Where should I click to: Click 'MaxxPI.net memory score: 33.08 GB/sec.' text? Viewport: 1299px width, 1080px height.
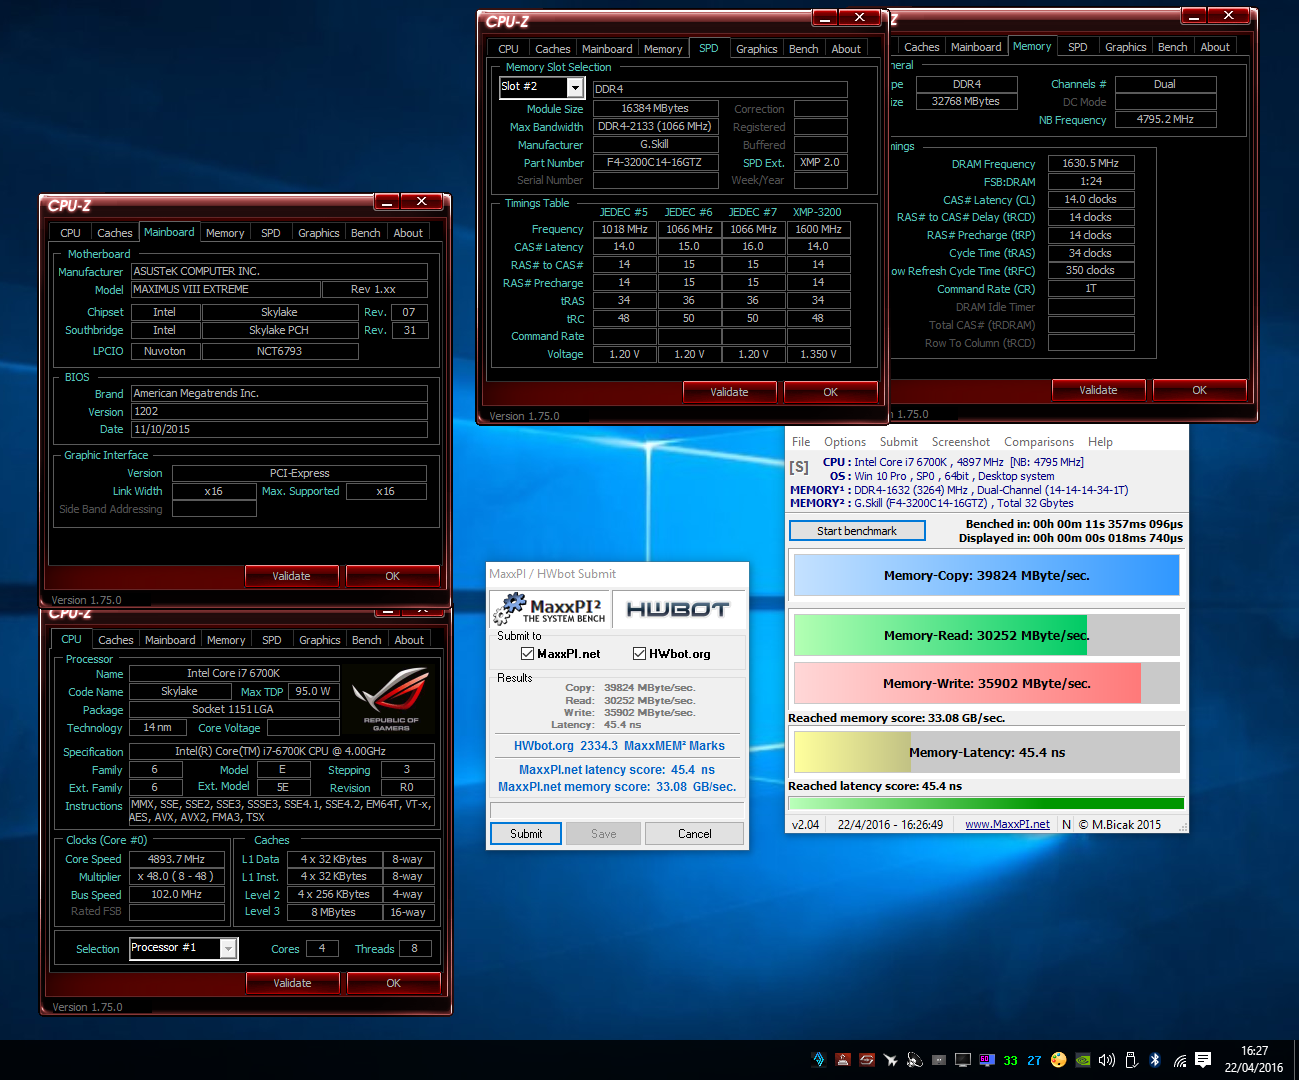pos(617,787)
